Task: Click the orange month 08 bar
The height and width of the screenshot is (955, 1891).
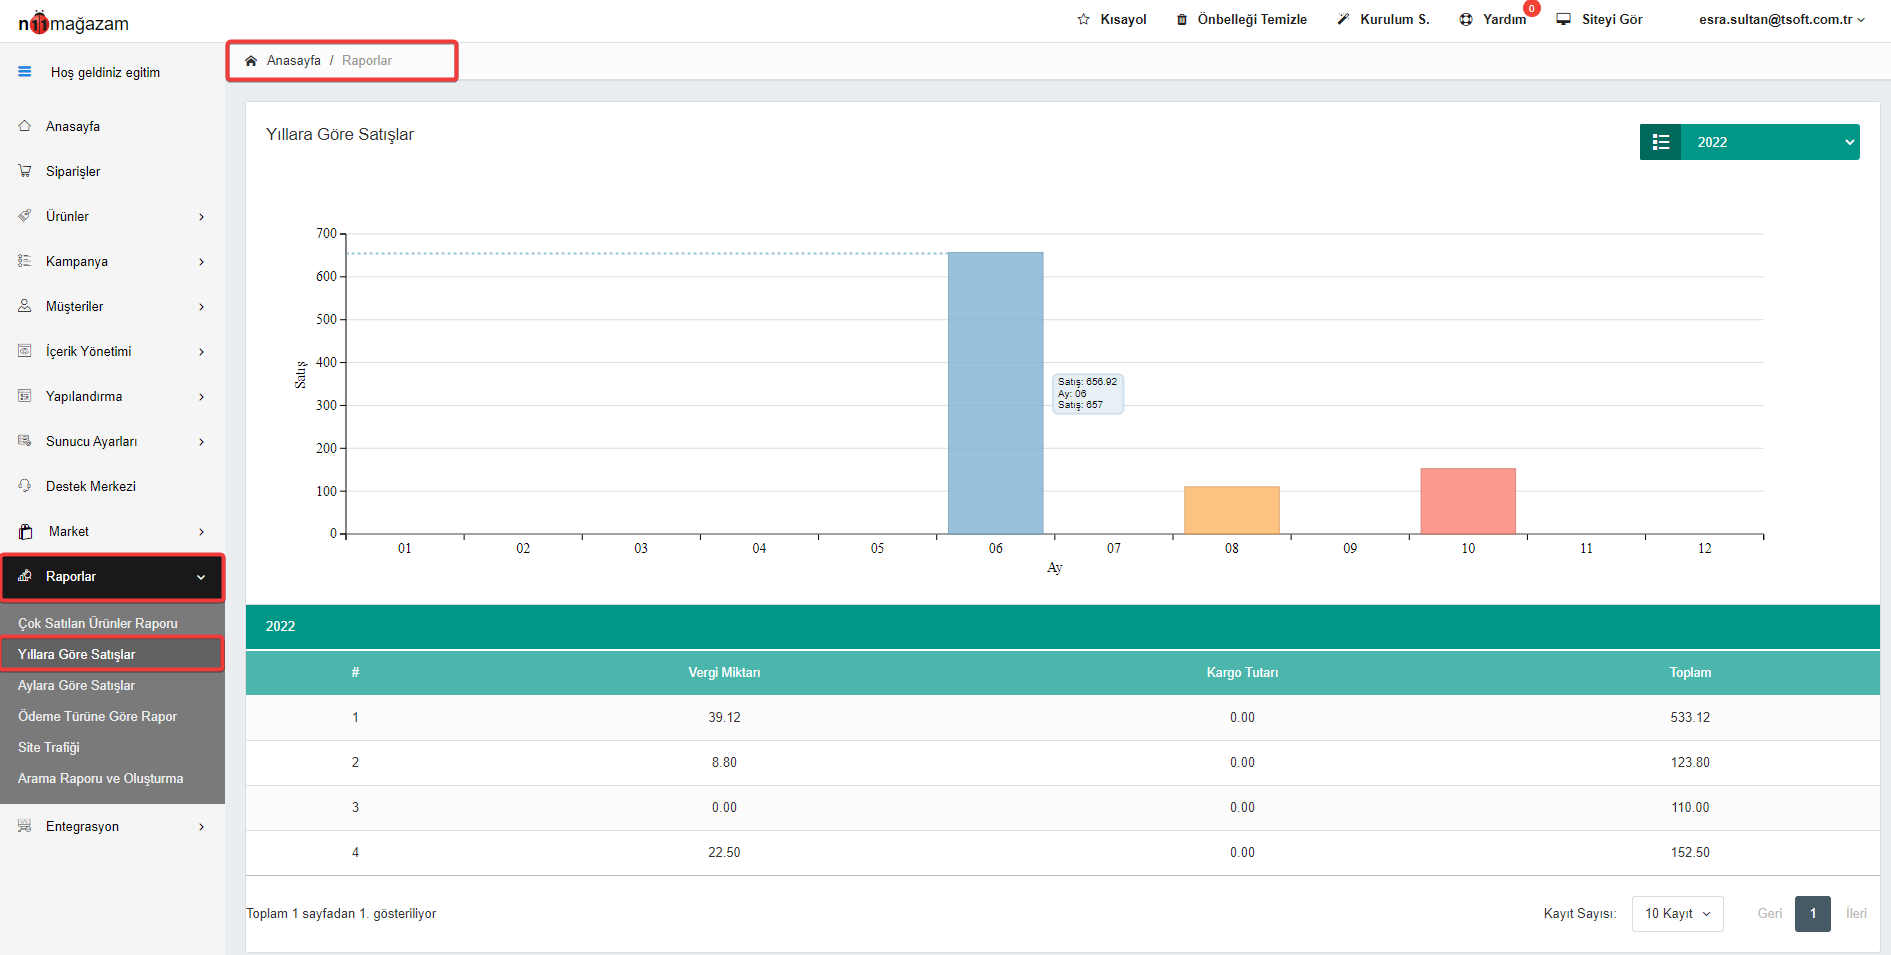Action: (1232, 510)
